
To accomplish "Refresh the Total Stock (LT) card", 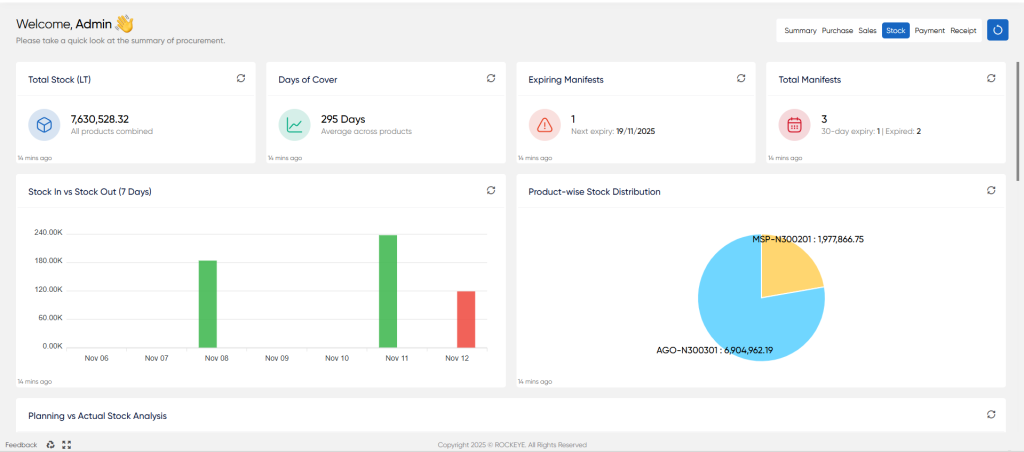I will point(241,78).
